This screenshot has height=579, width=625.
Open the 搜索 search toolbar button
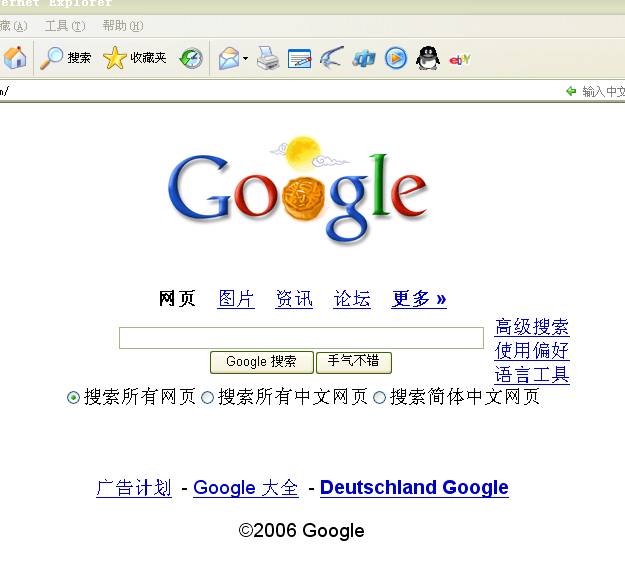(66, 58)
